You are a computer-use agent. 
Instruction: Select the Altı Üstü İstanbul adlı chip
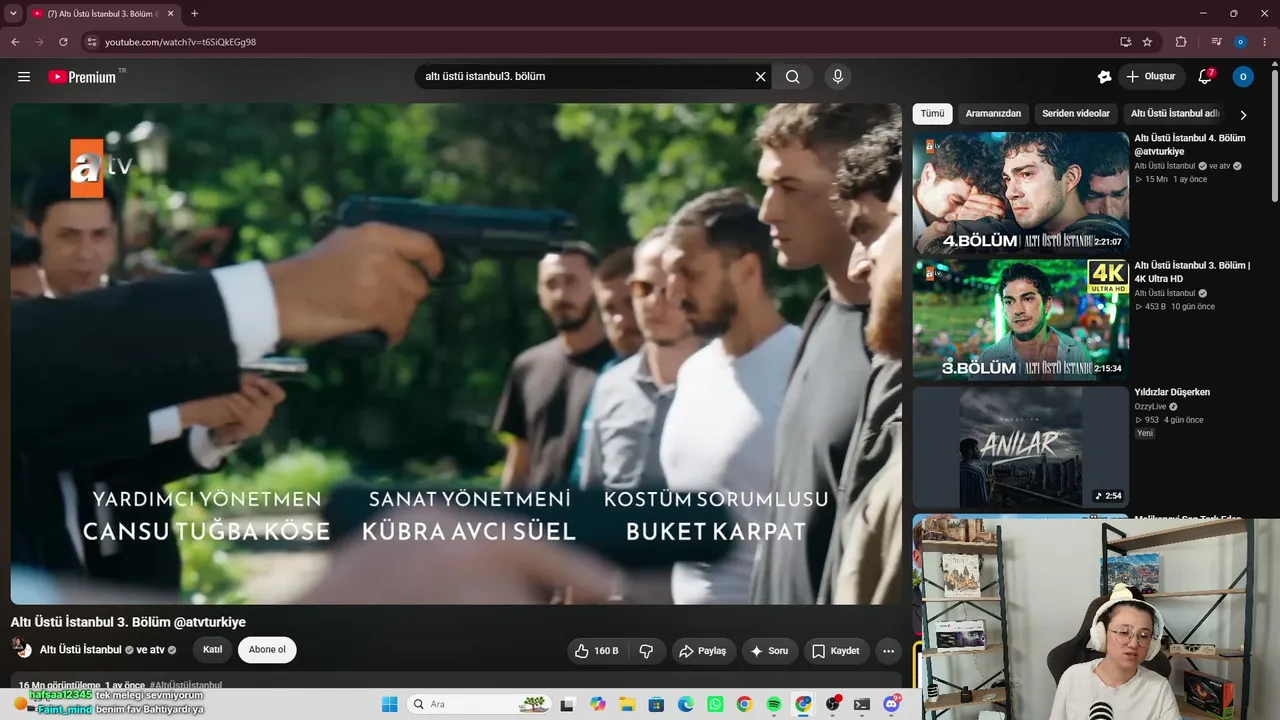(x=1174, y=114)
